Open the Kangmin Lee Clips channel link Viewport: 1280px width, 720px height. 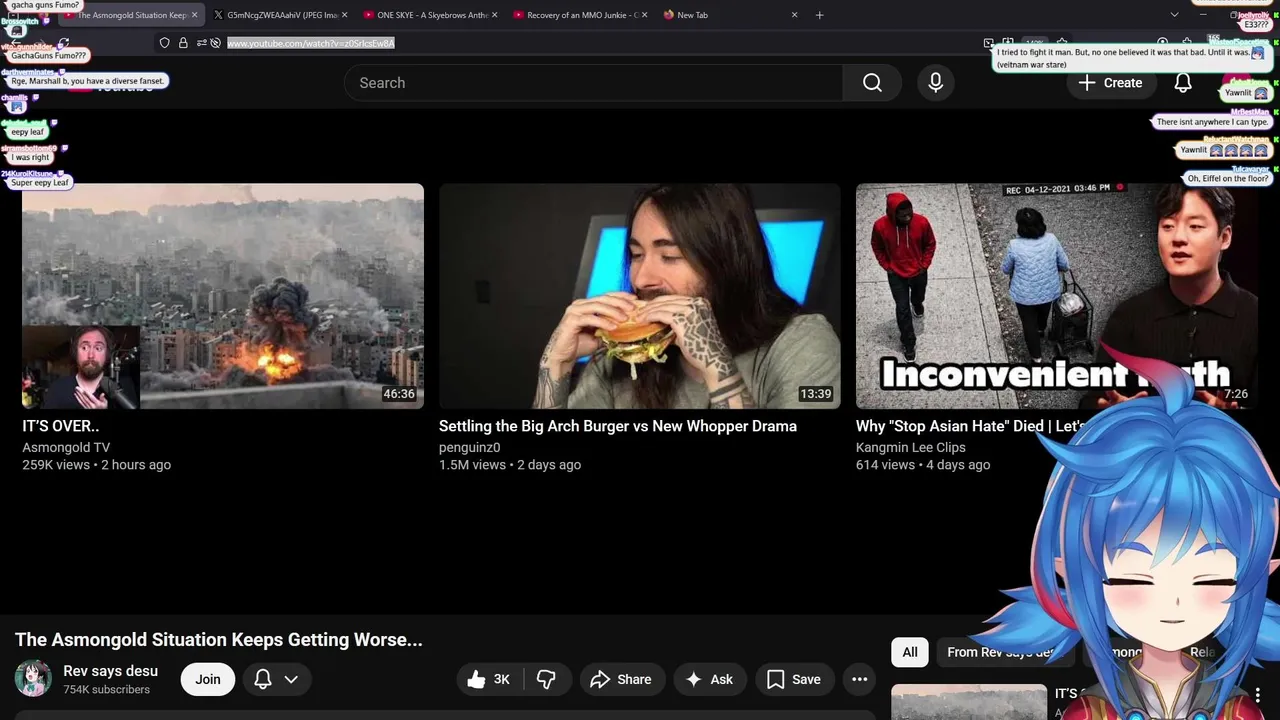coord(910,447)
